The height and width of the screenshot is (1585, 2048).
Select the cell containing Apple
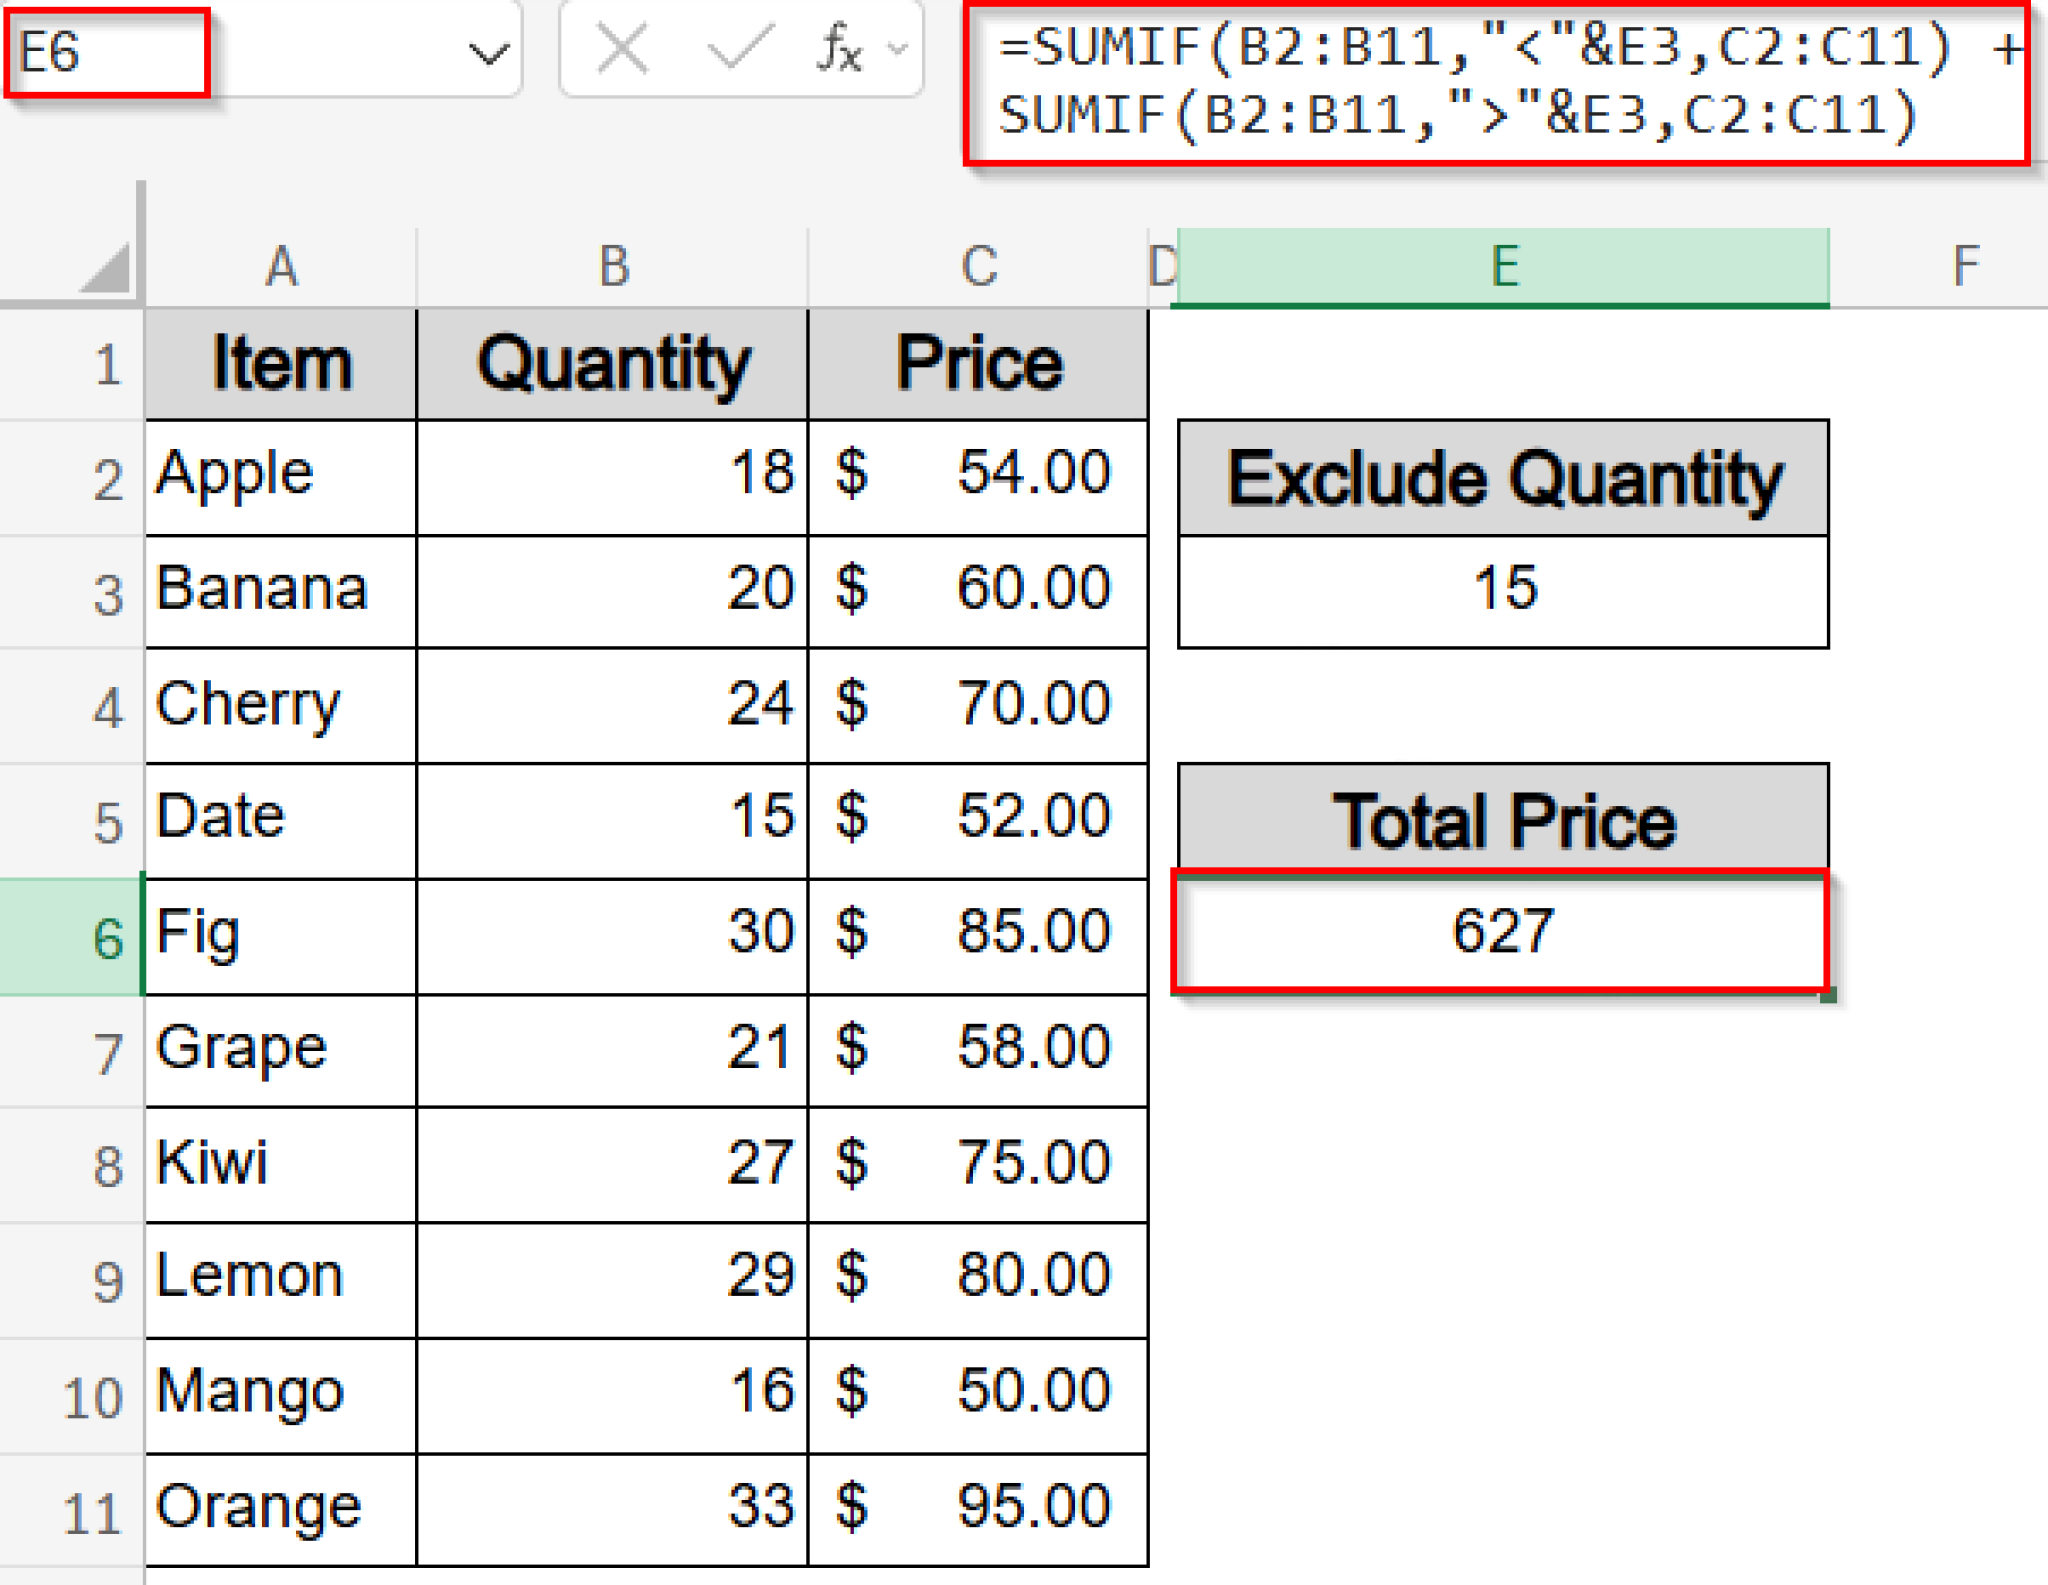280,475
